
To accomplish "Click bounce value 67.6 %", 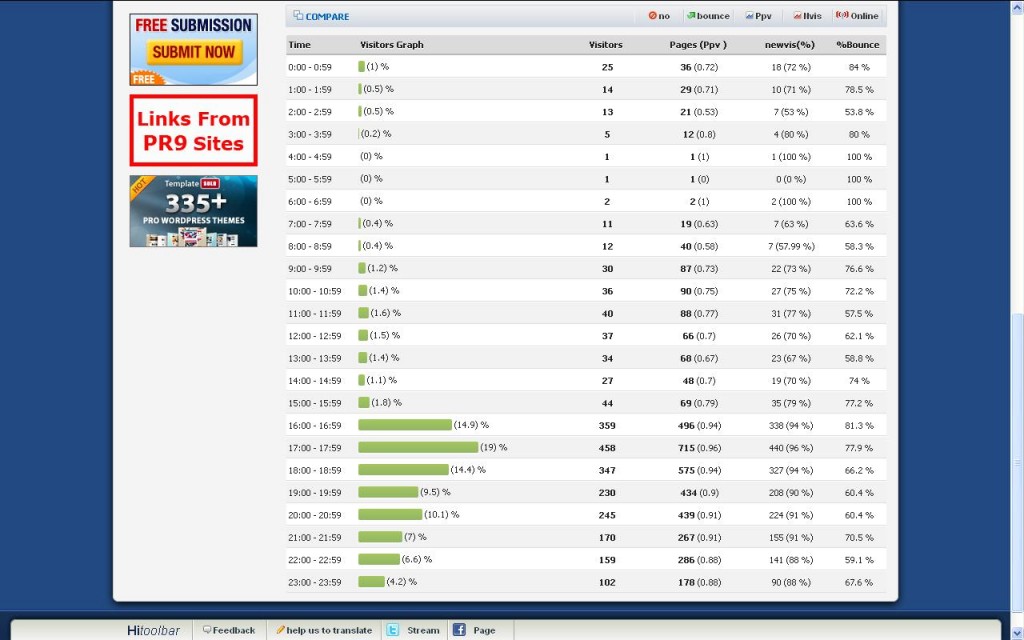I will (x=859, y=583).
